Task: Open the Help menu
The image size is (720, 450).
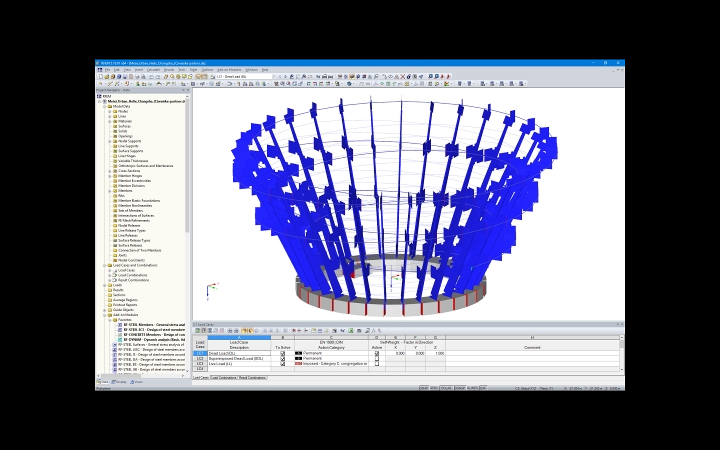Action: pos(265,70)
